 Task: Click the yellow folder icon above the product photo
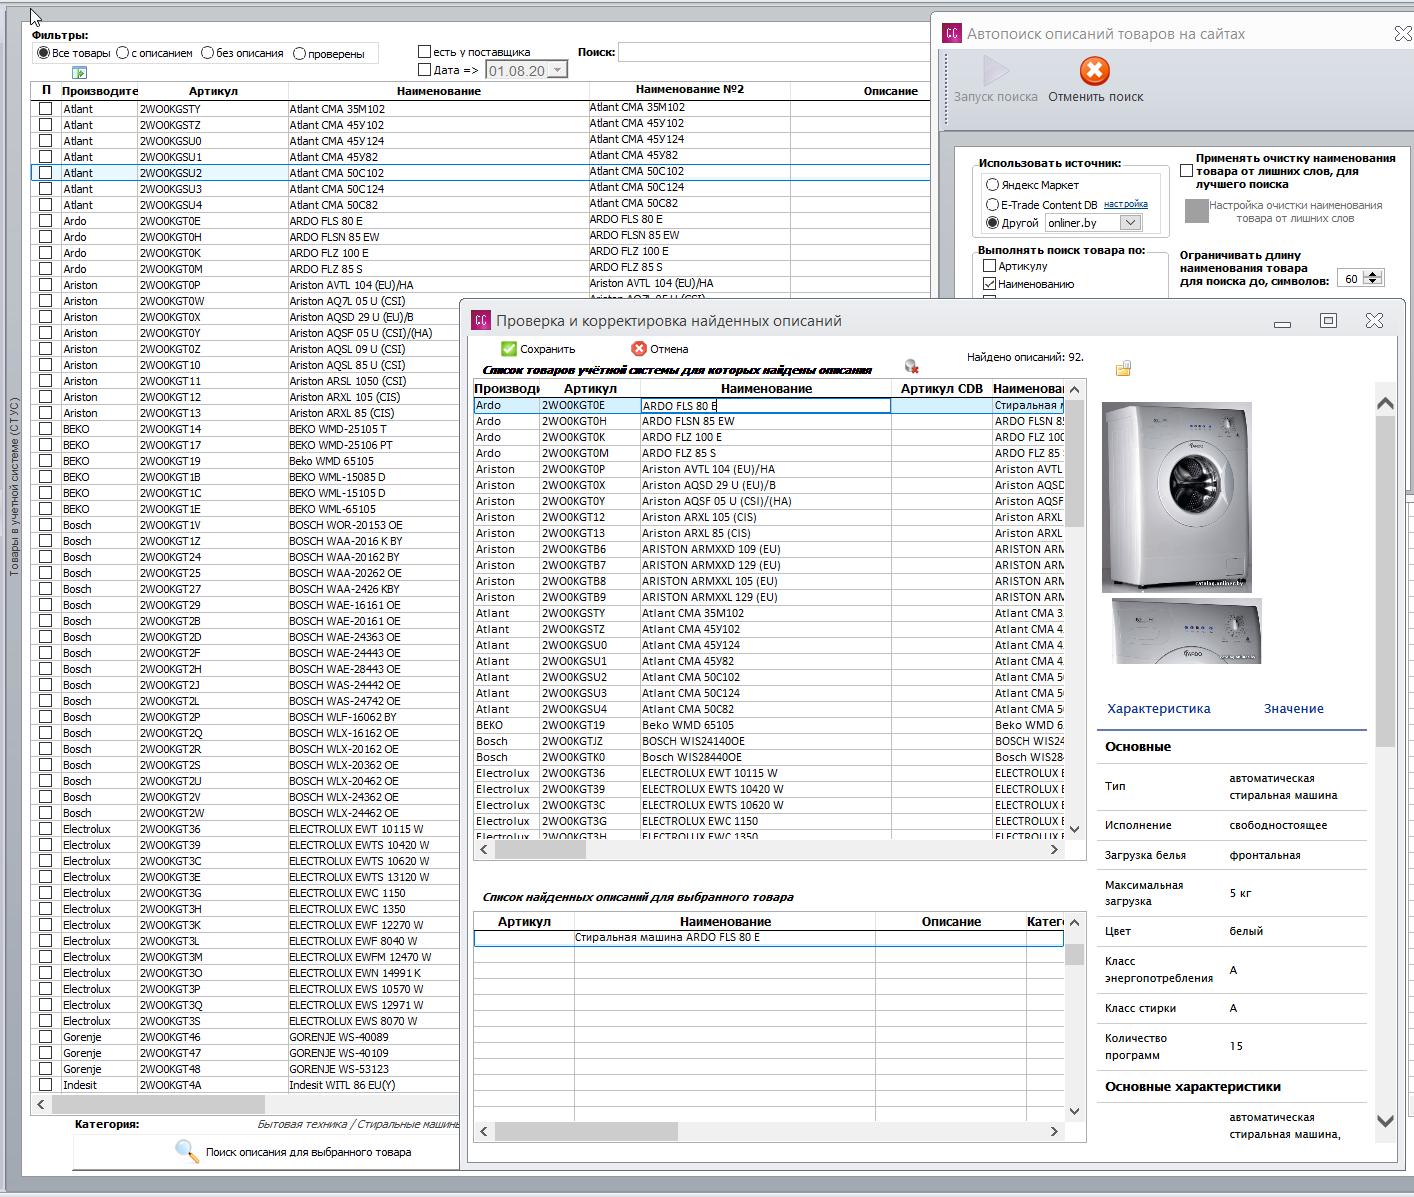[x=1123, y=369]
